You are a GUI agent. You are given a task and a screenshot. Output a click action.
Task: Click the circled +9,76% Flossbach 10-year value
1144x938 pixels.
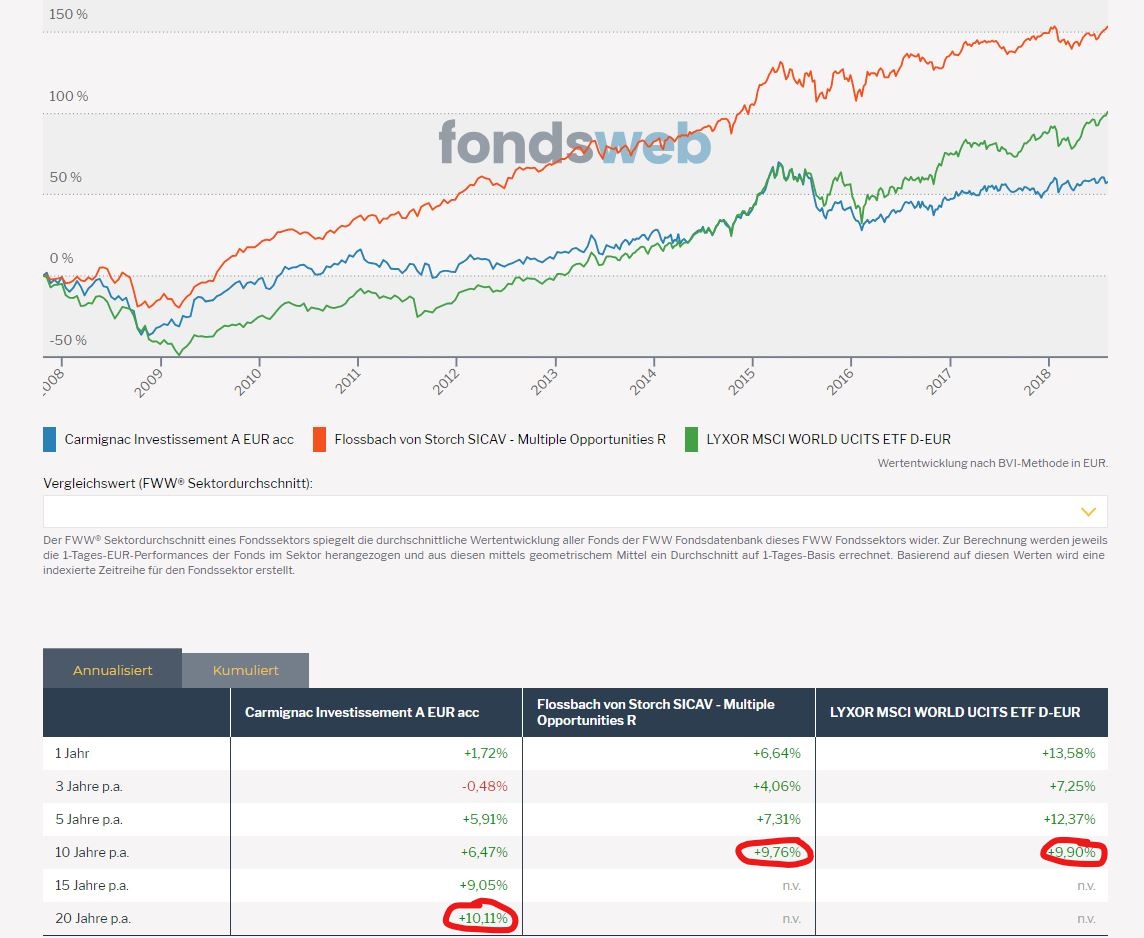(777, 852)
